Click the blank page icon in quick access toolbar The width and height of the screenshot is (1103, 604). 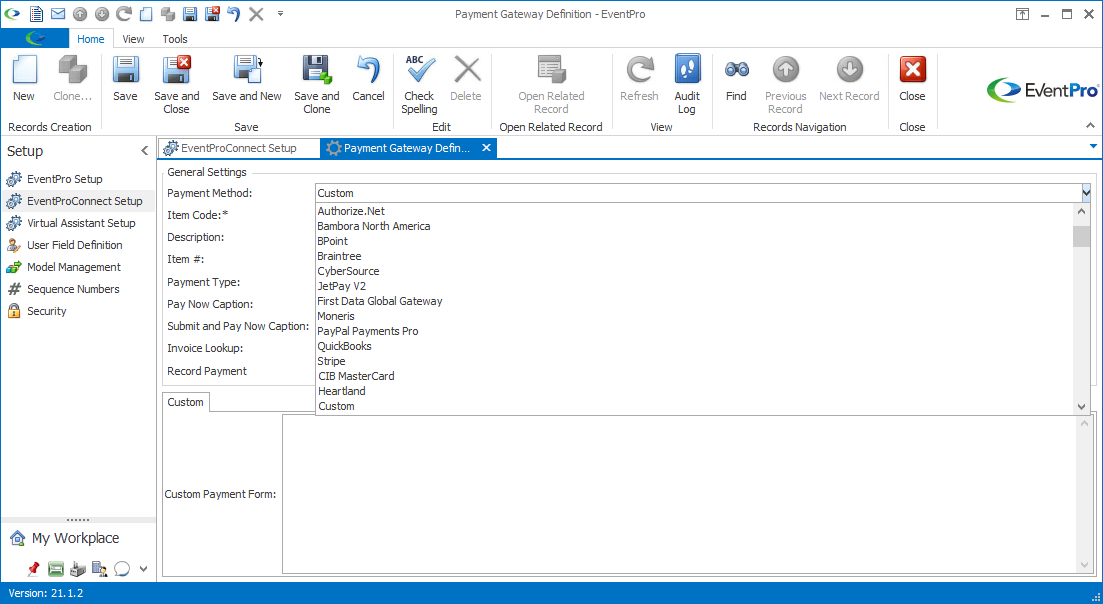point(146,14)
